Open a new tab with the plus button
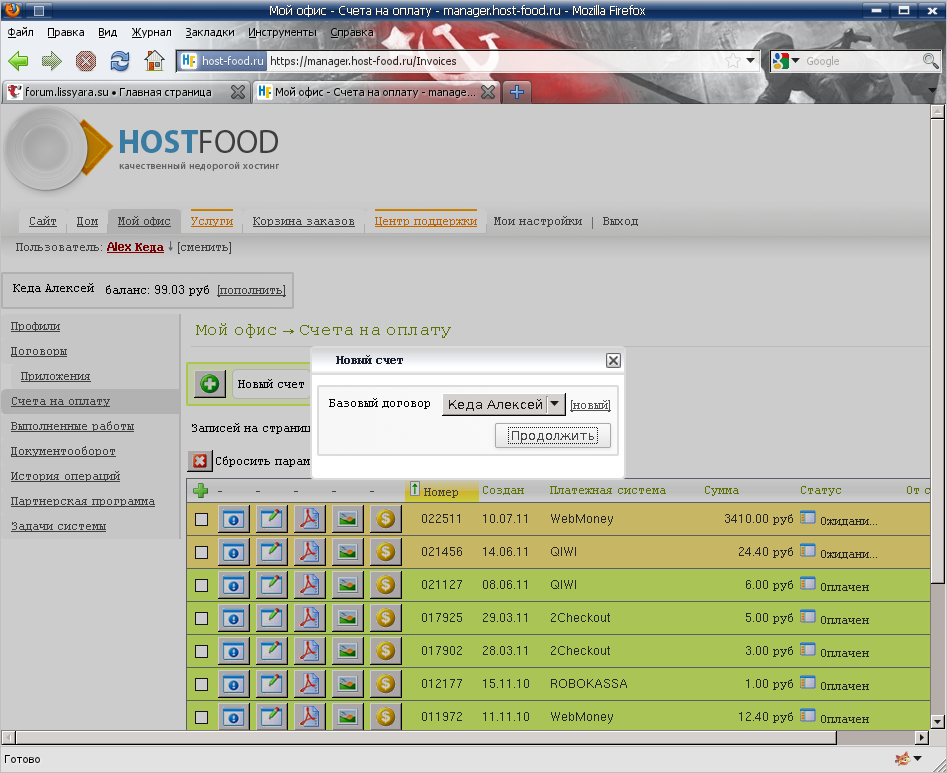This screenshot has height=773, width=947. click(517, 92)
